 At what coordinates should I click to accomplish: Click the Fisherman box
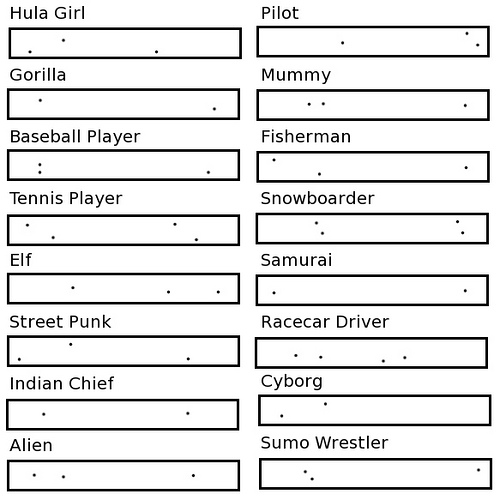373,167
